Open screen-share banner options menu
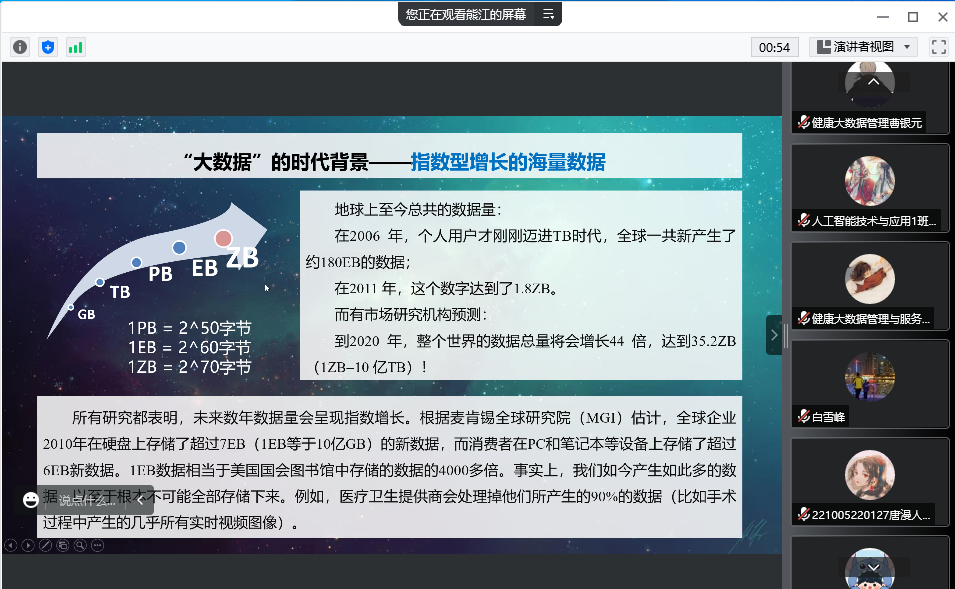The image size is (955, 589). tap(548, 14)
